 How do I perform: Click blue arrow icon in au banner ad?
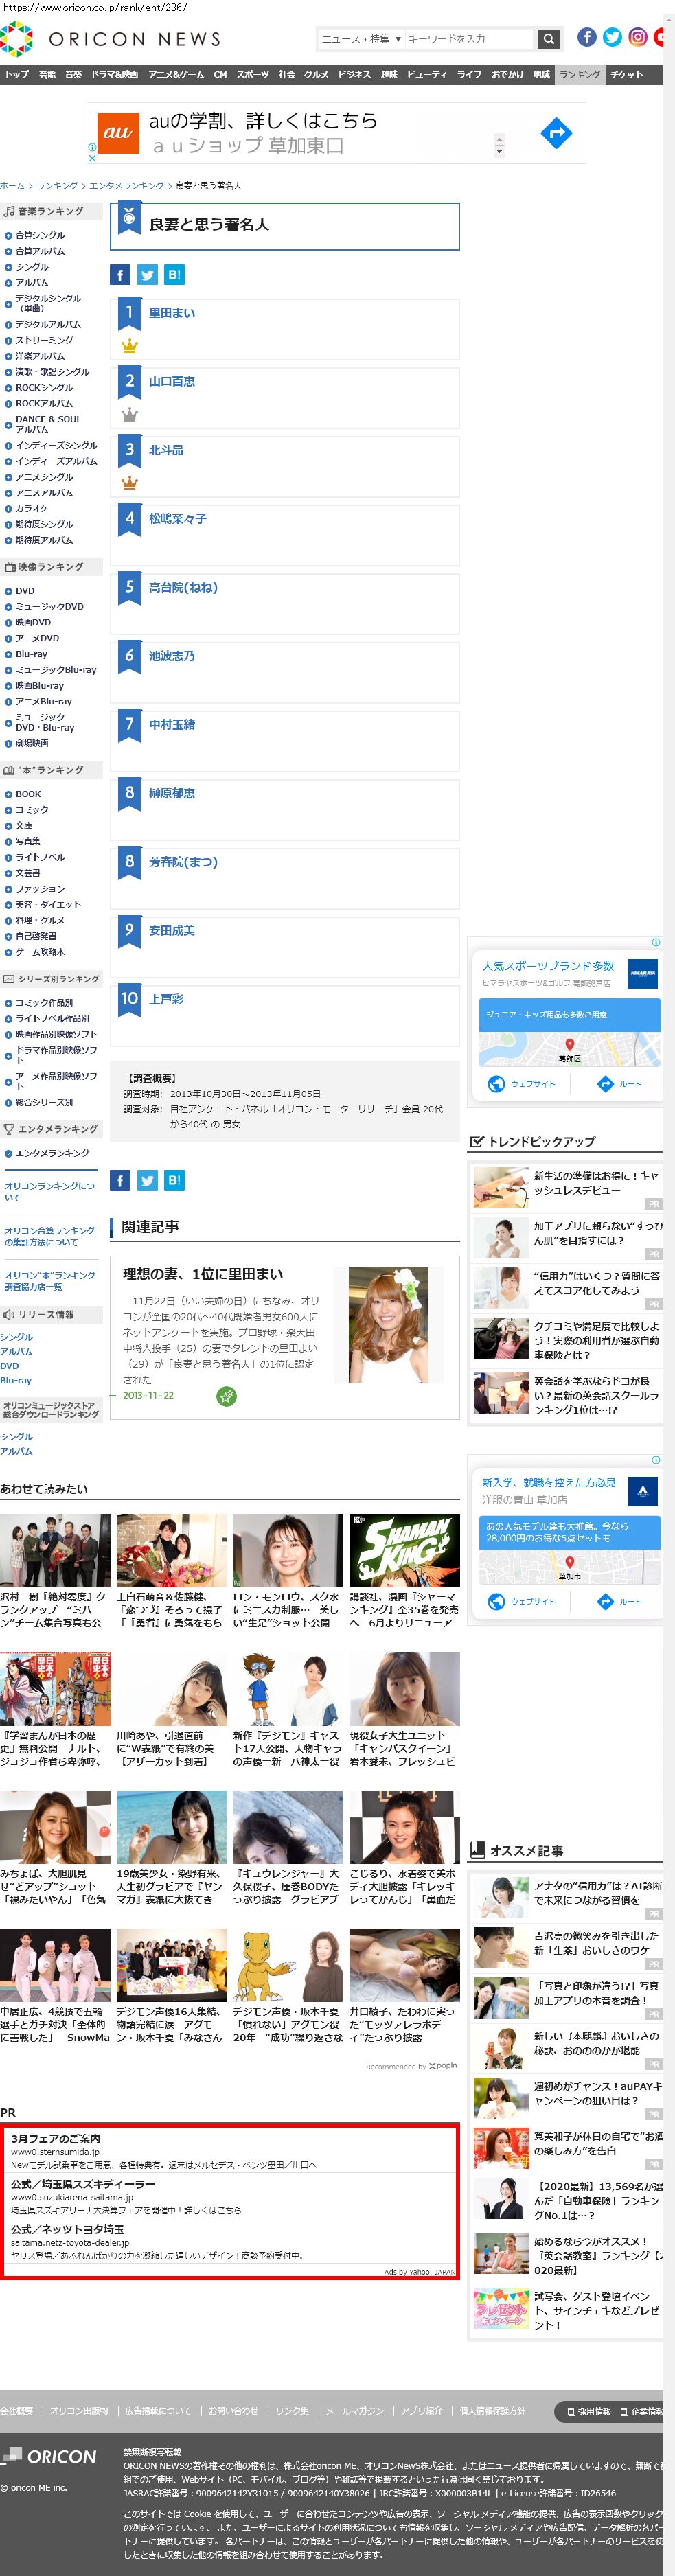click(556, 132)
